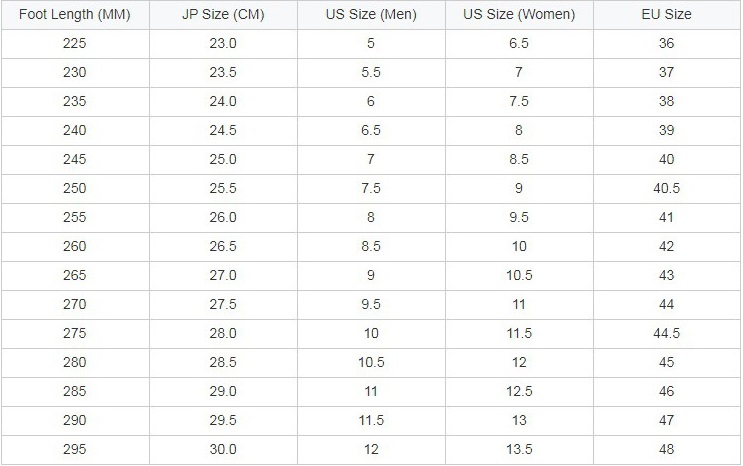This screenshot has width=743, height=466.
Task: Select the 260 foot length cell
Action: tap(75, 247)
